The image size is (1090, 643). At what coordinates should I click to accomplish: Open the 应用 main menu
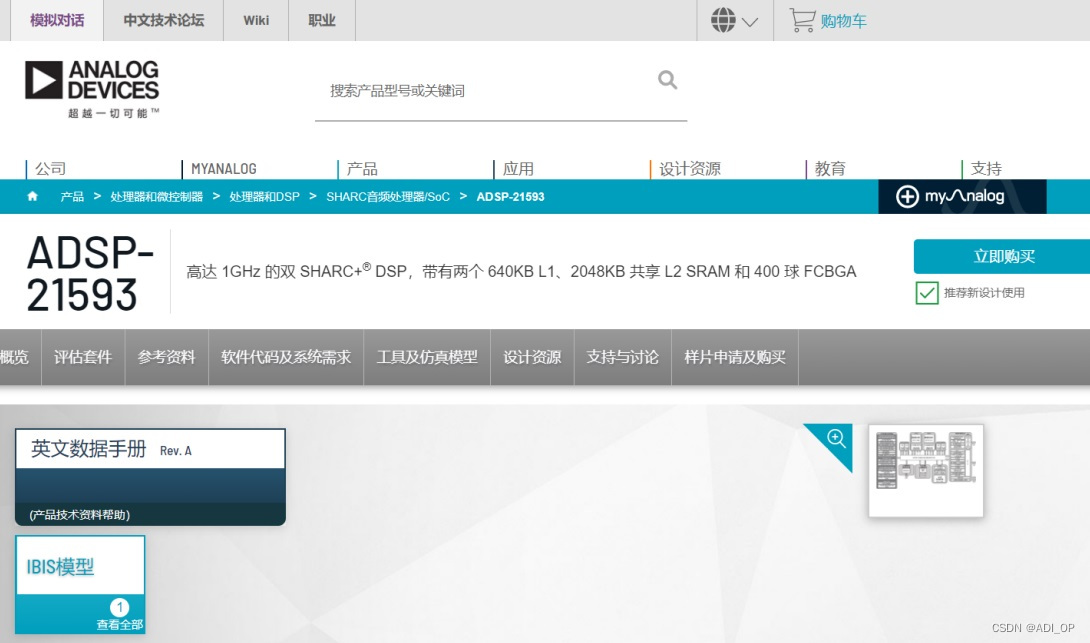coord(519,168)
